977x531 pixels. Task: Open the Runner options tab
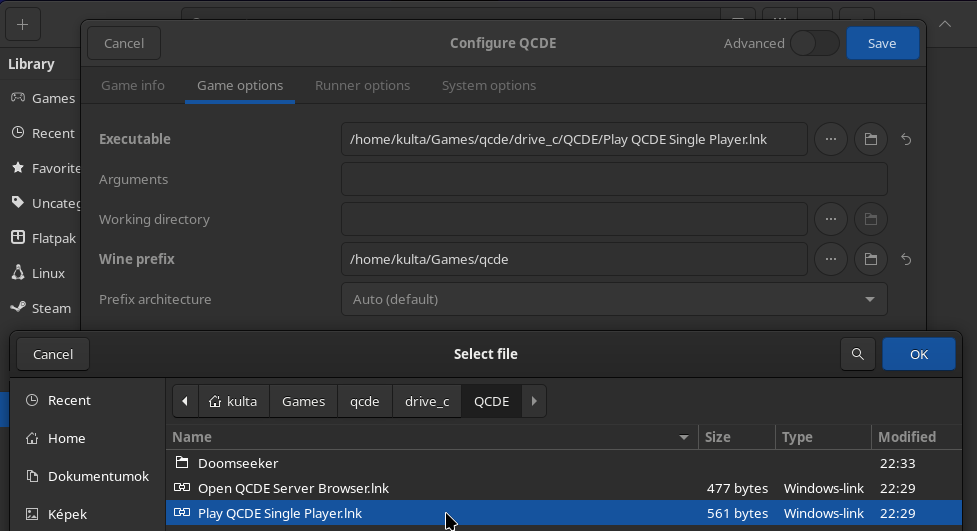pyautogui.click(x=362, y=85)
